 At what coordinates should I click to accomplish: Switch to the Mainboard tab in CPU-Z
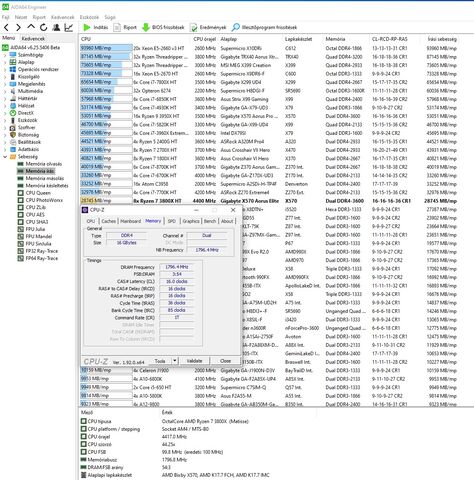[x=131, y=221]
